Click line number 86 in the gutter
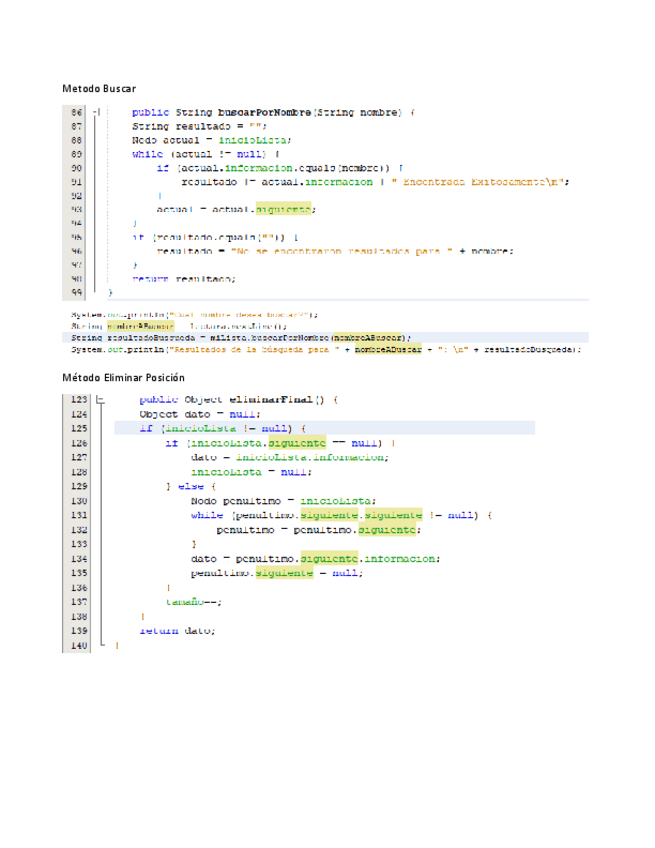Image resolution: width=655 pixels, height=848 pixels. pyautogui.click(x=76, y=113)
